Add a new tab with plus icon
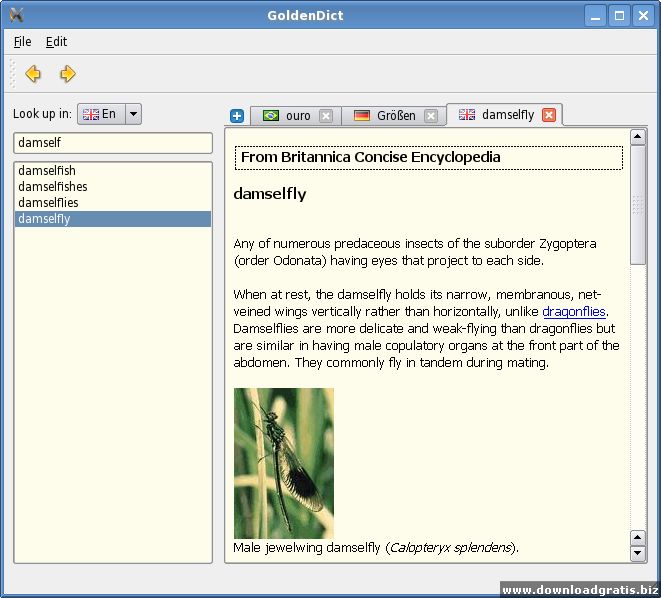Screen dimensions: 661x598 (237, 115)
